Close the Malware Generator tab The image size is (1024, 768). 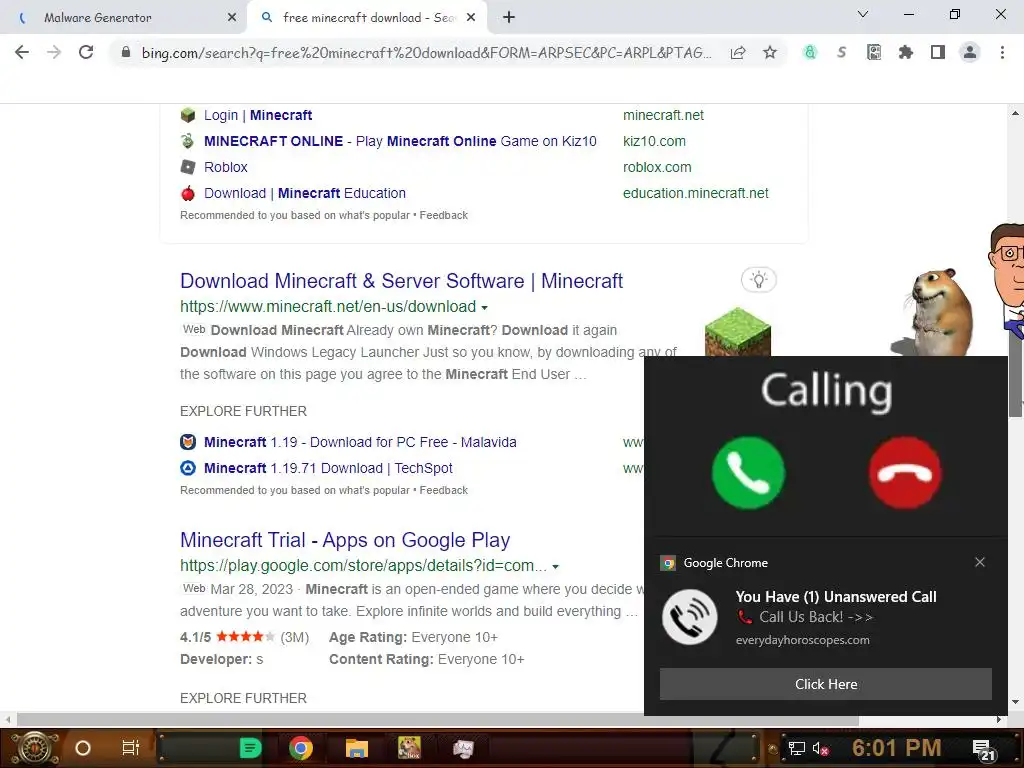coord(232,18)
